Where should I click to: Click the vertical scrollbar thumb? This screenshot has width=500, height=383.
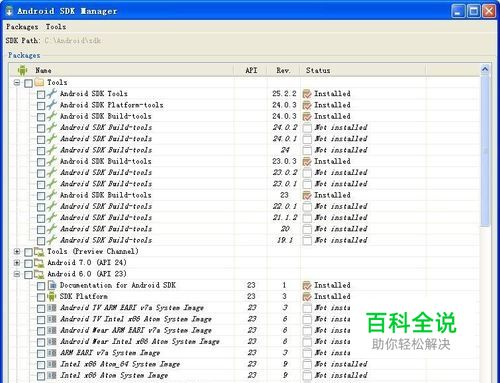pos(485,151)
